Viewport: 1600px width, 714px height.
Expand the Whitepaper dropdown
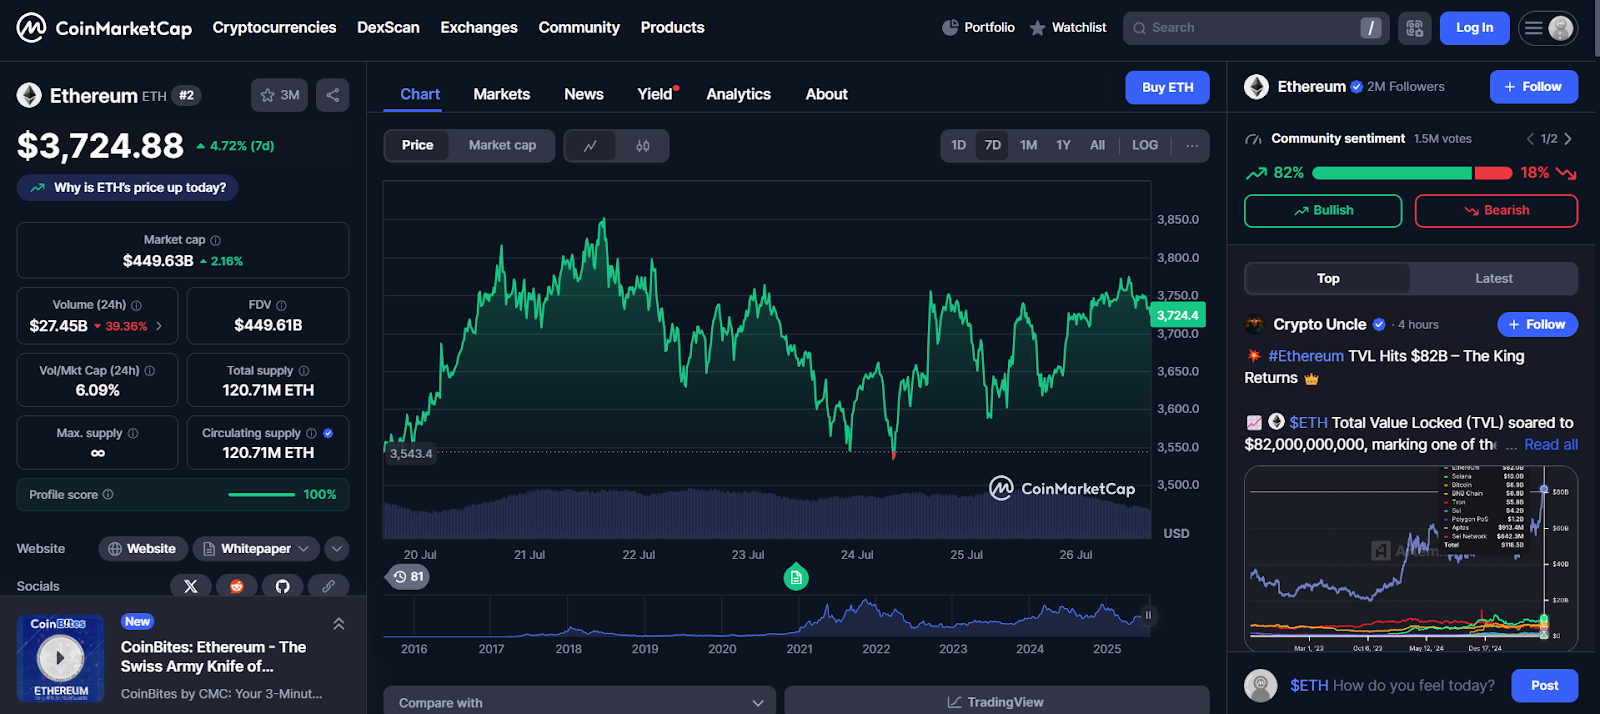coord(256,549)
